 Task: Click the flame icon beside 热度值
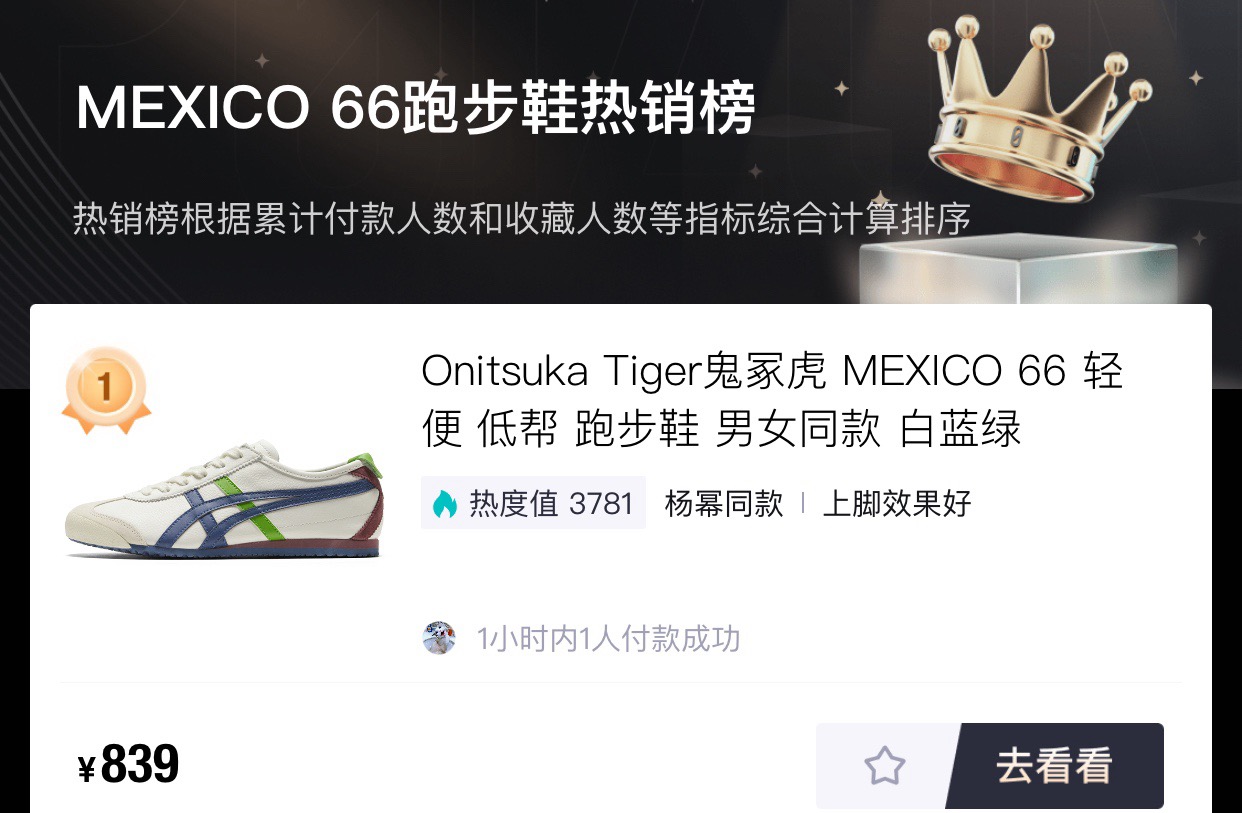click(445, 503)
